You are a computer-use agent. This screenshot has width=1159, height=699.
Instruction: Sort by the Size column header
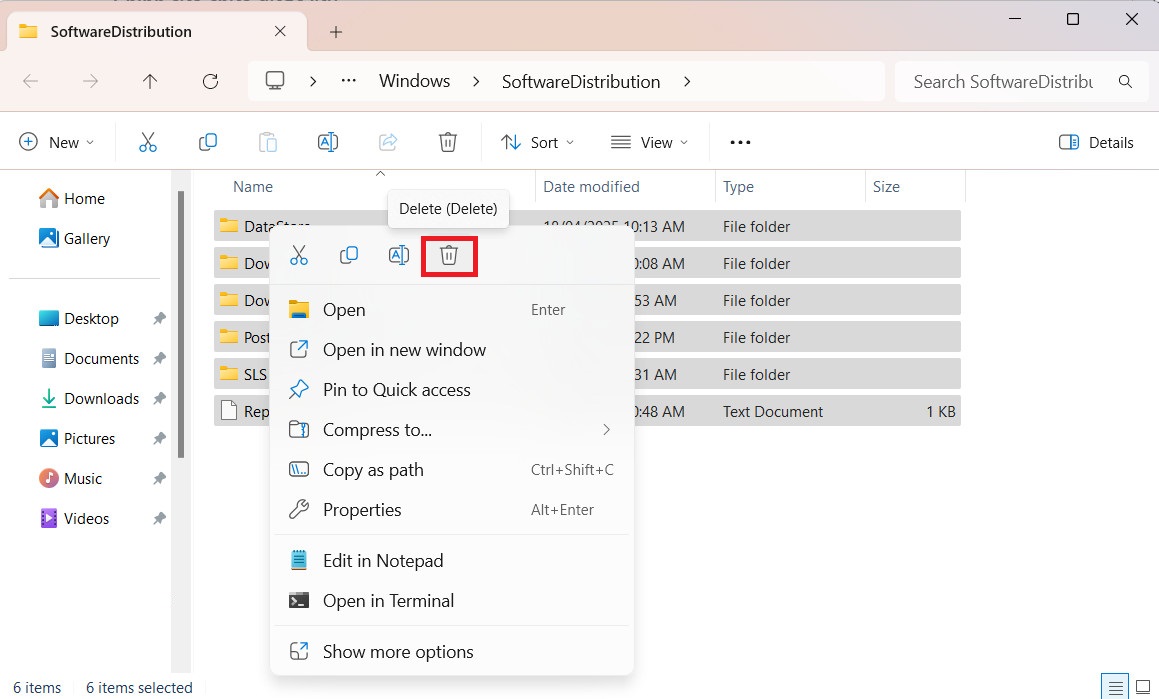click(886, 187)
